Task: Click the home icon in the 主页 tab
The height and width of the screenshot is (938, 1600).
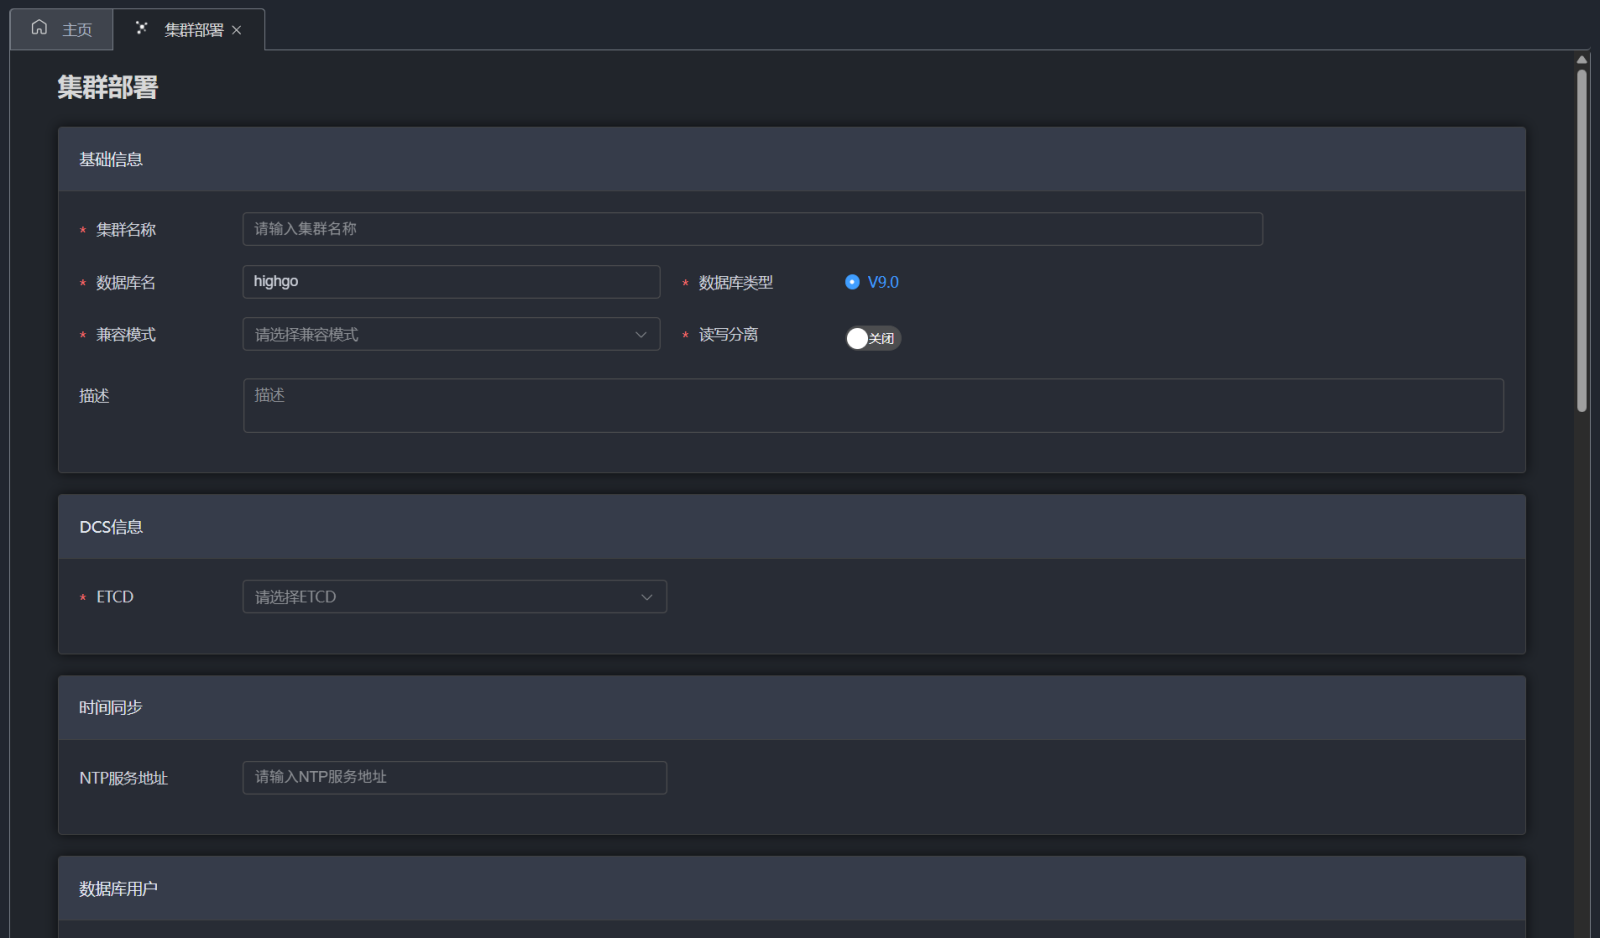Action: click(x=39, y=28)
